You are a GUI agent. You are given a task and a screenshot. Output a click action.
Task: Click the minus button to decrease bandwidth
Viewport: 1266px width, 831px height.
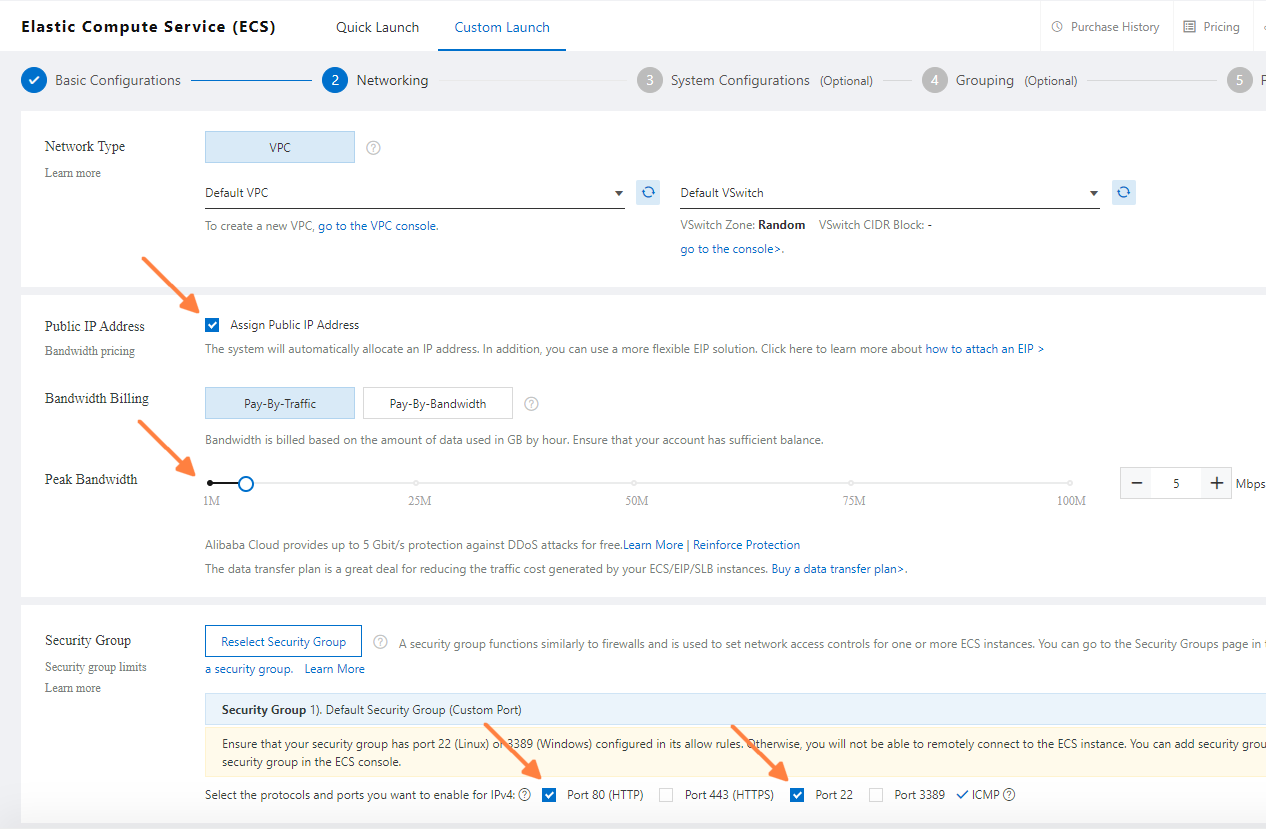pyautogui.click(x=1137, y=484)
